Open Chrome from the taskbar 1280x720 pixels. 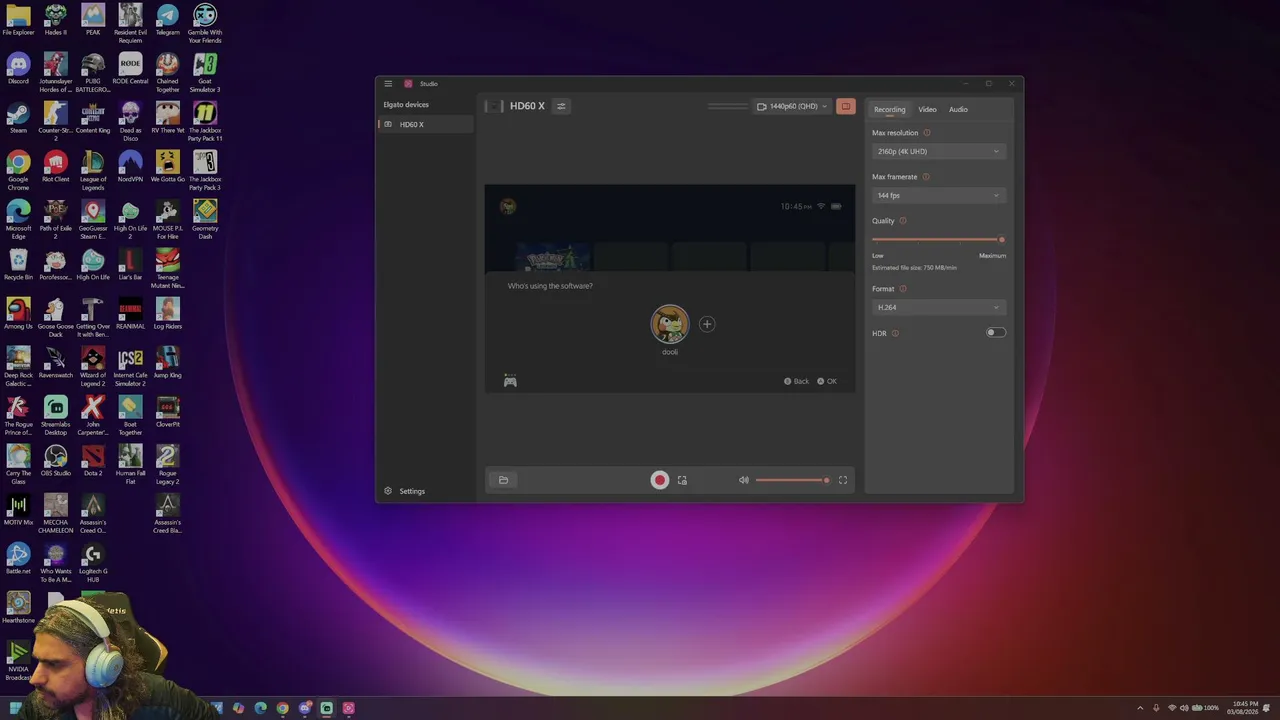[282, 708]
